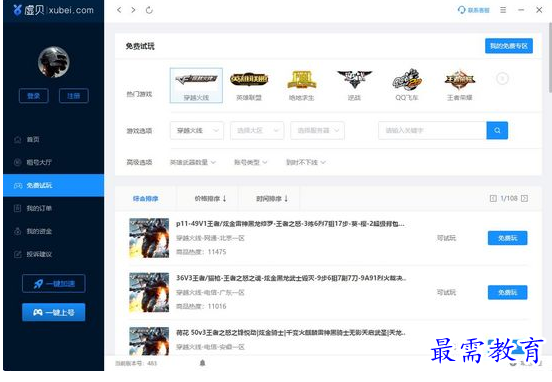
Task: Open 首页 home in the sidebar
Action: click(x=54, y=139)
